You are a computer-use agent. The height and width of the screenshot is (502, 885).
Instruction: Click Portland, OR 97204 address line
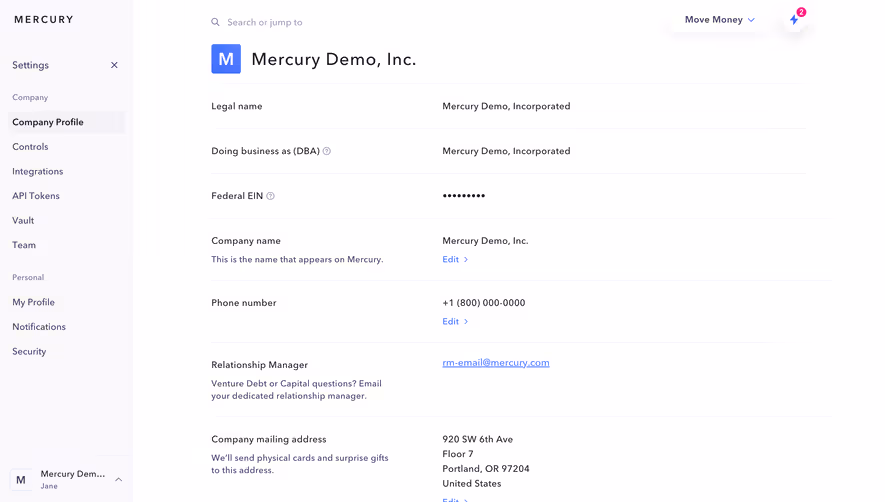[x=486, y=469]
